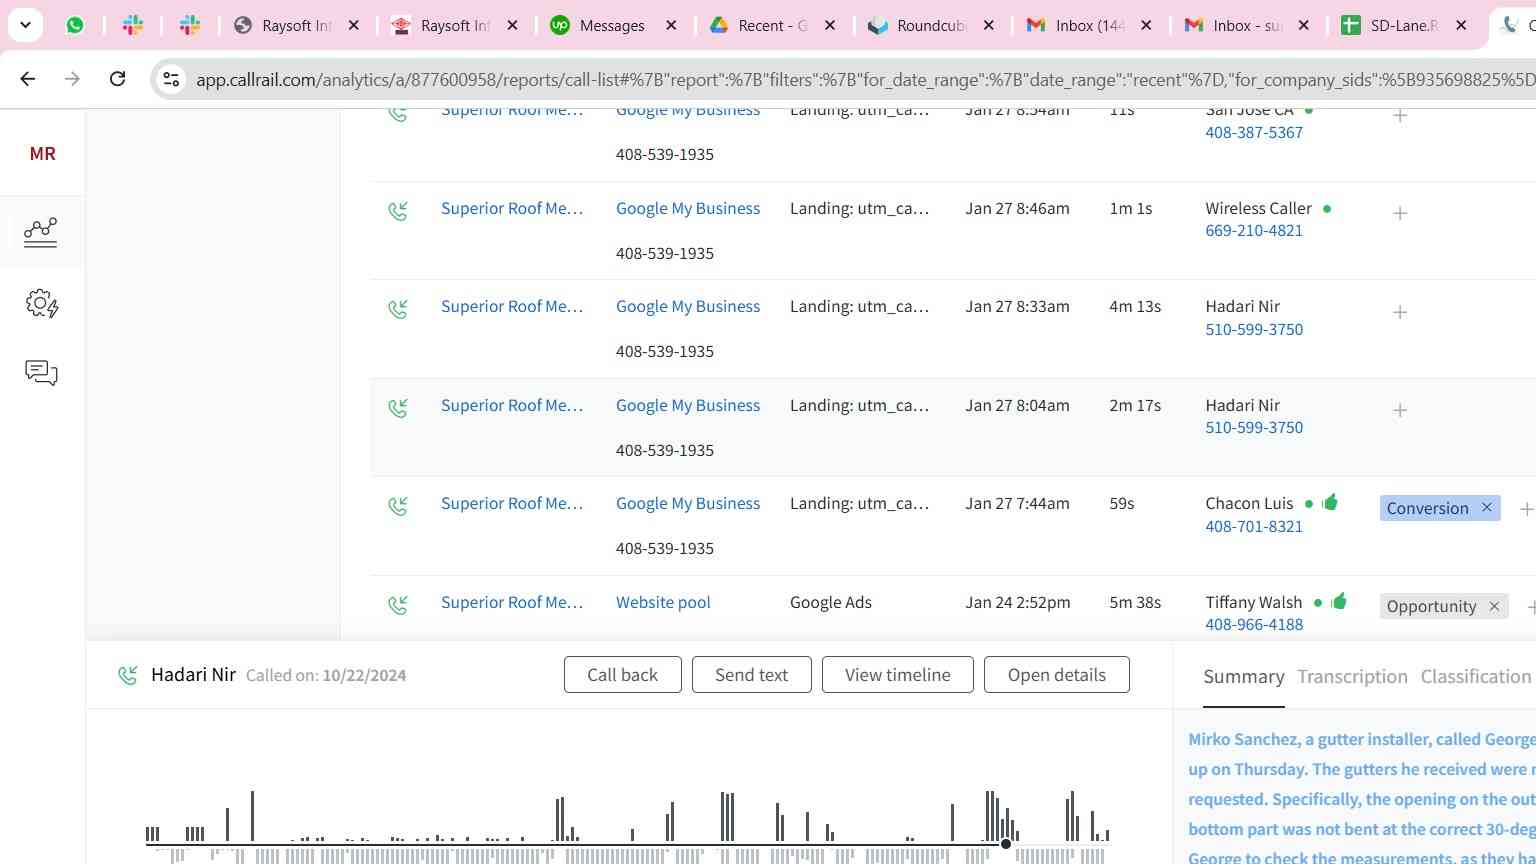Click the phone icon beside Hadari Nir header
Viewport: 1536px width, 864px height.
(x=128, y=676)
